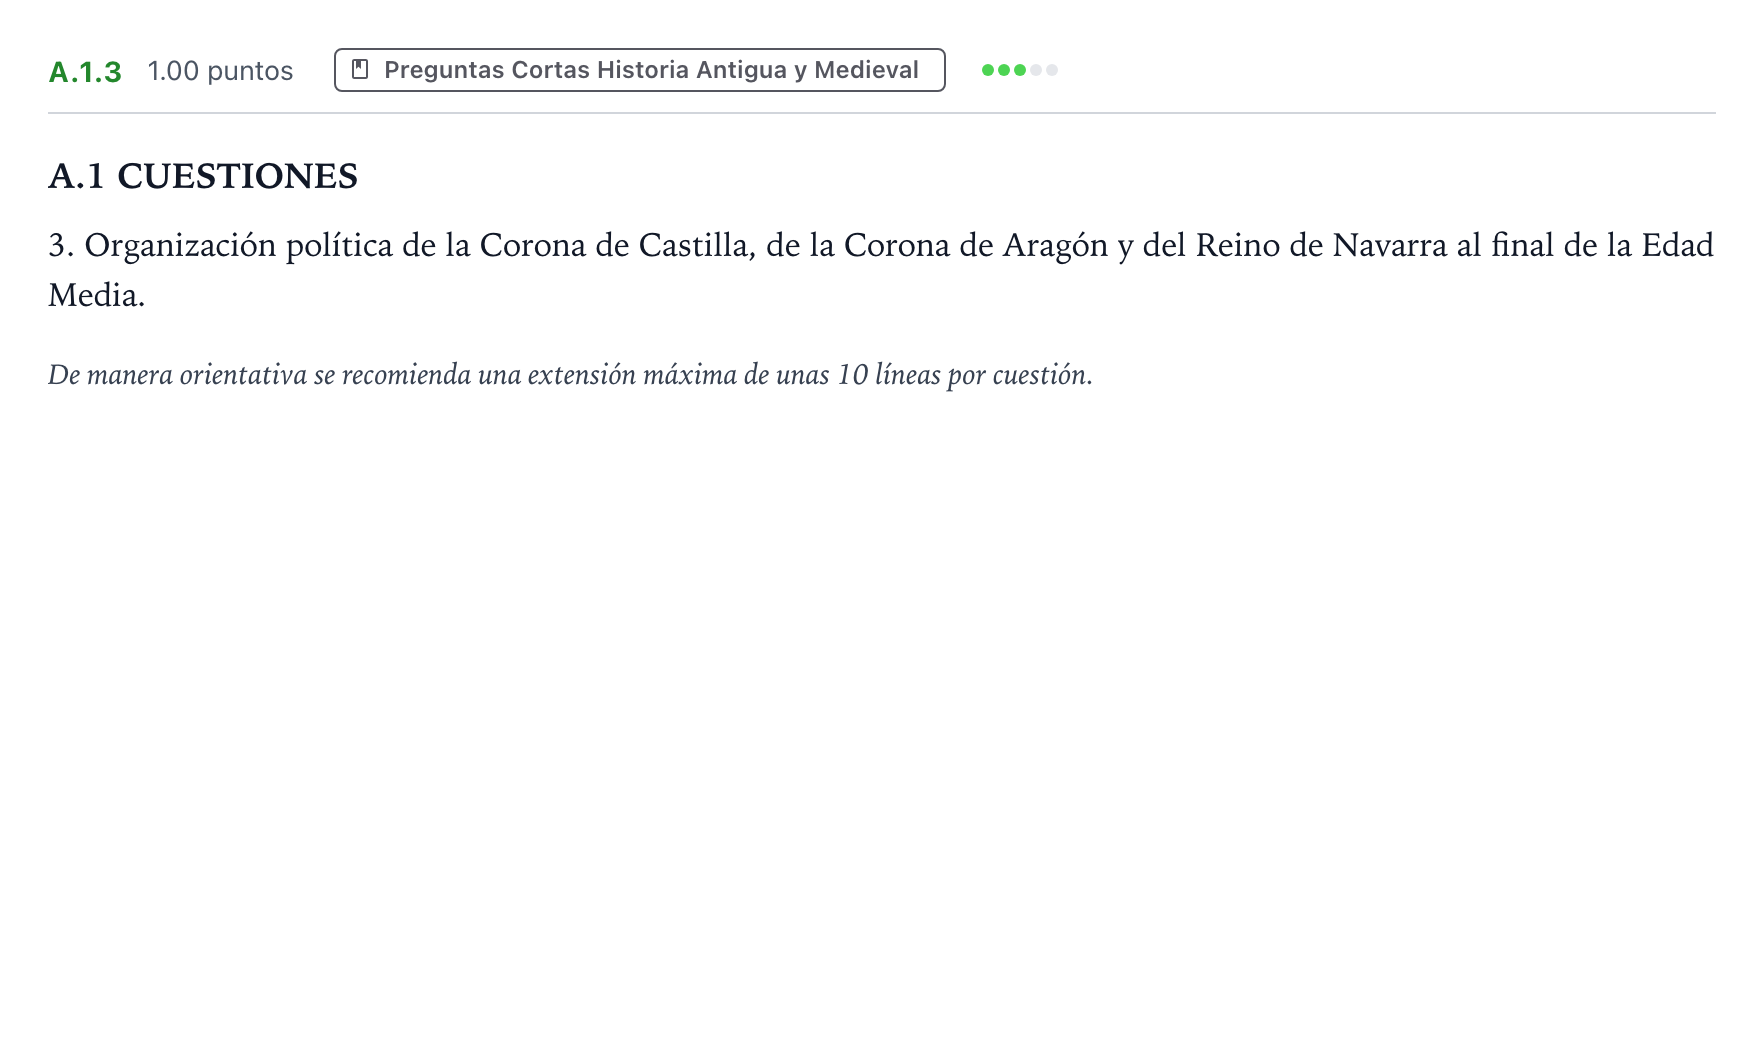Click the horizontal divider under the header
The height and width of the screenshot is (1042, 1764).
pos(882,113)
